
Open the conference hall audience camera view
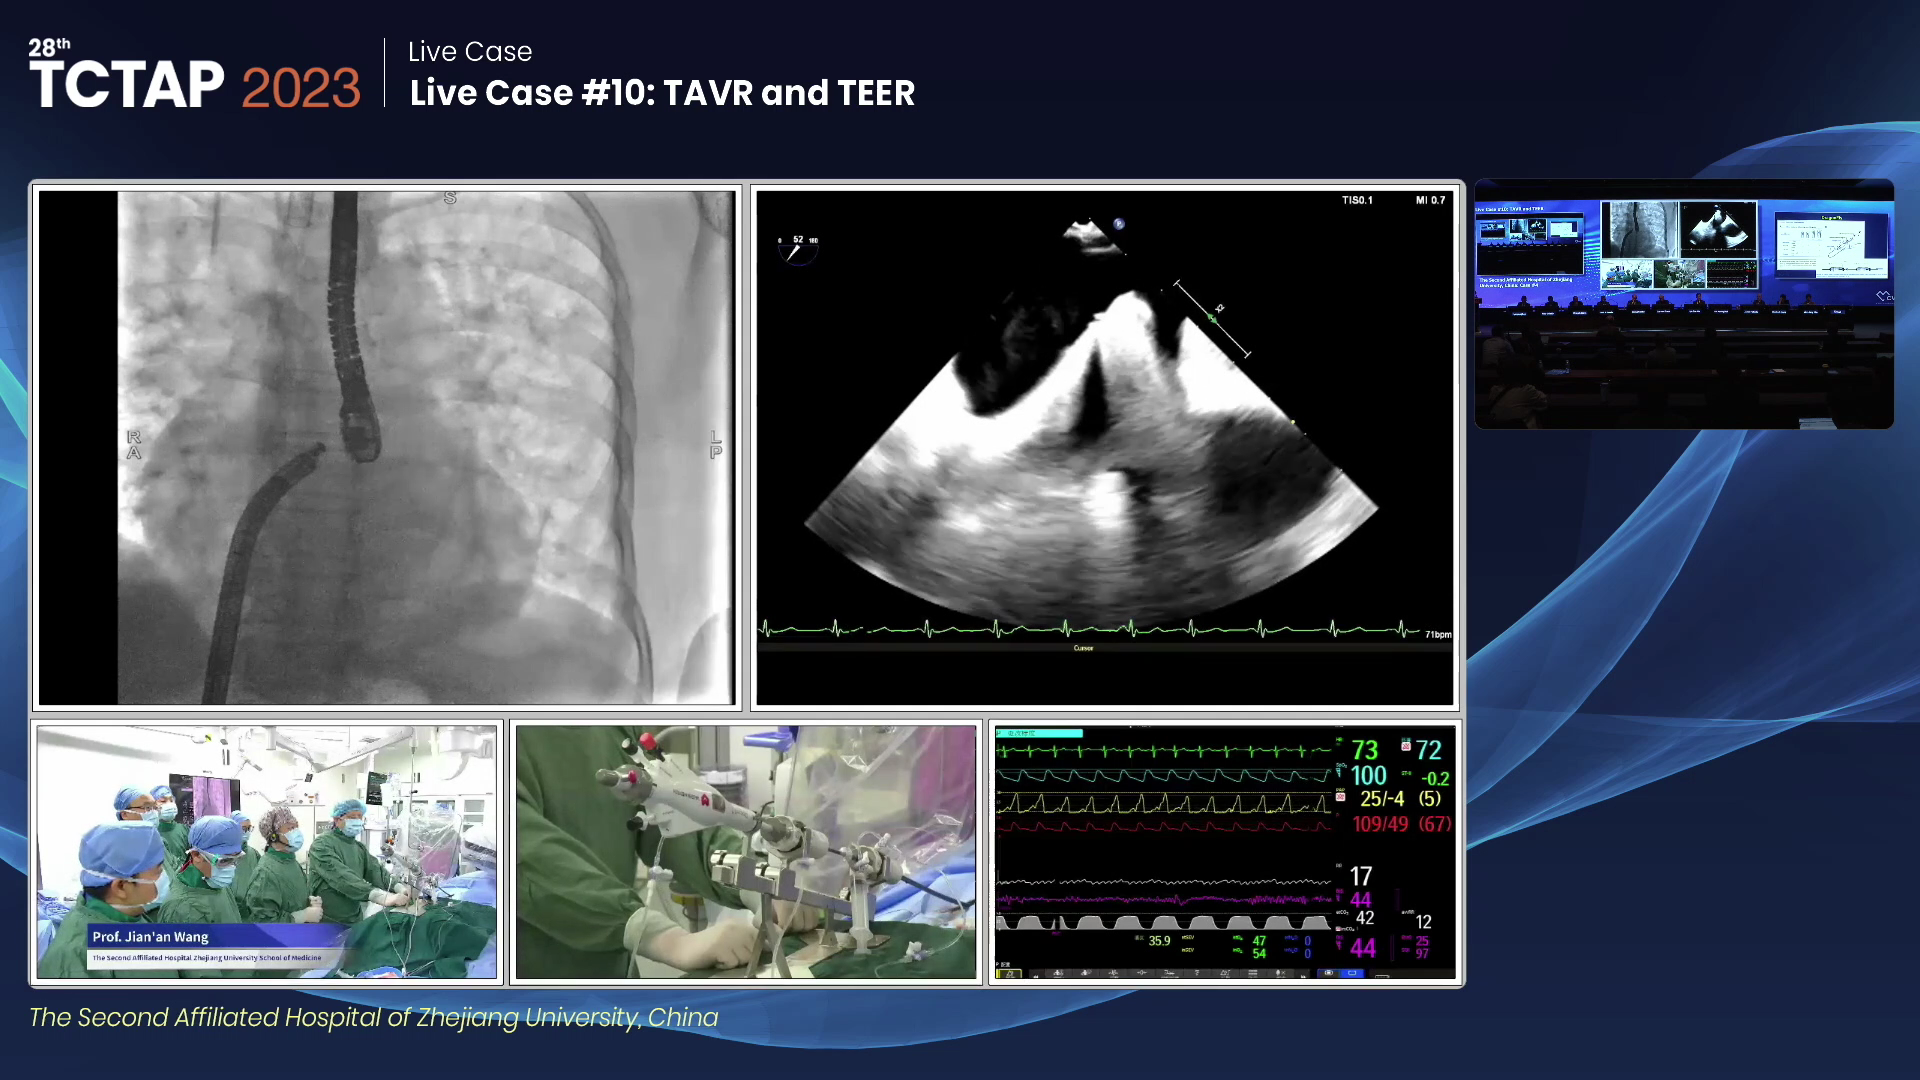click(x=1684, y=304)
